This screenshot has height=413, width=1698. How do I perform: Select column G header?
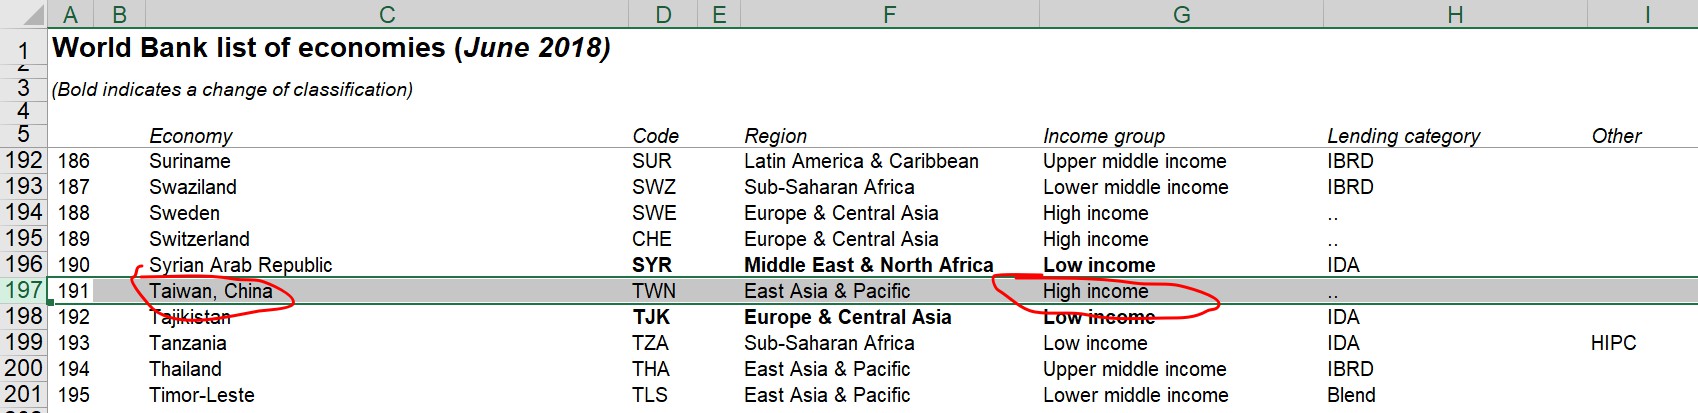pos(1181,14)
